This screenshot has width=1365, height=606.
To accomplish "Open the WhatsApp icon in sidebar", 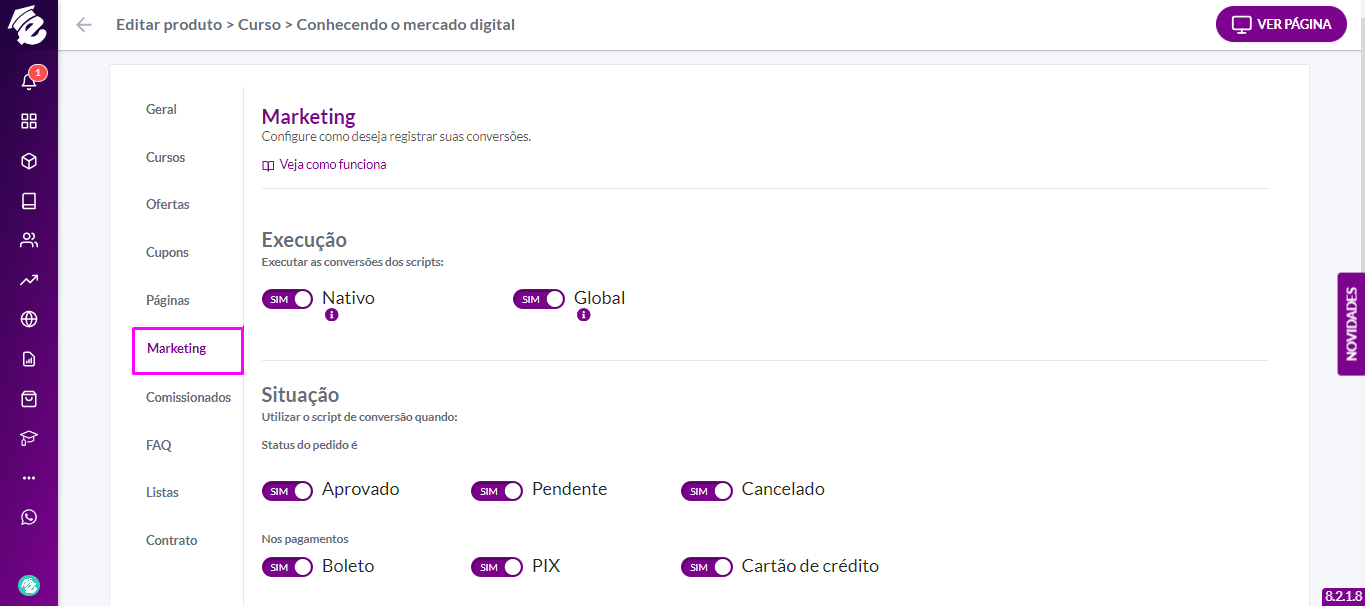I will click(29, 517).
